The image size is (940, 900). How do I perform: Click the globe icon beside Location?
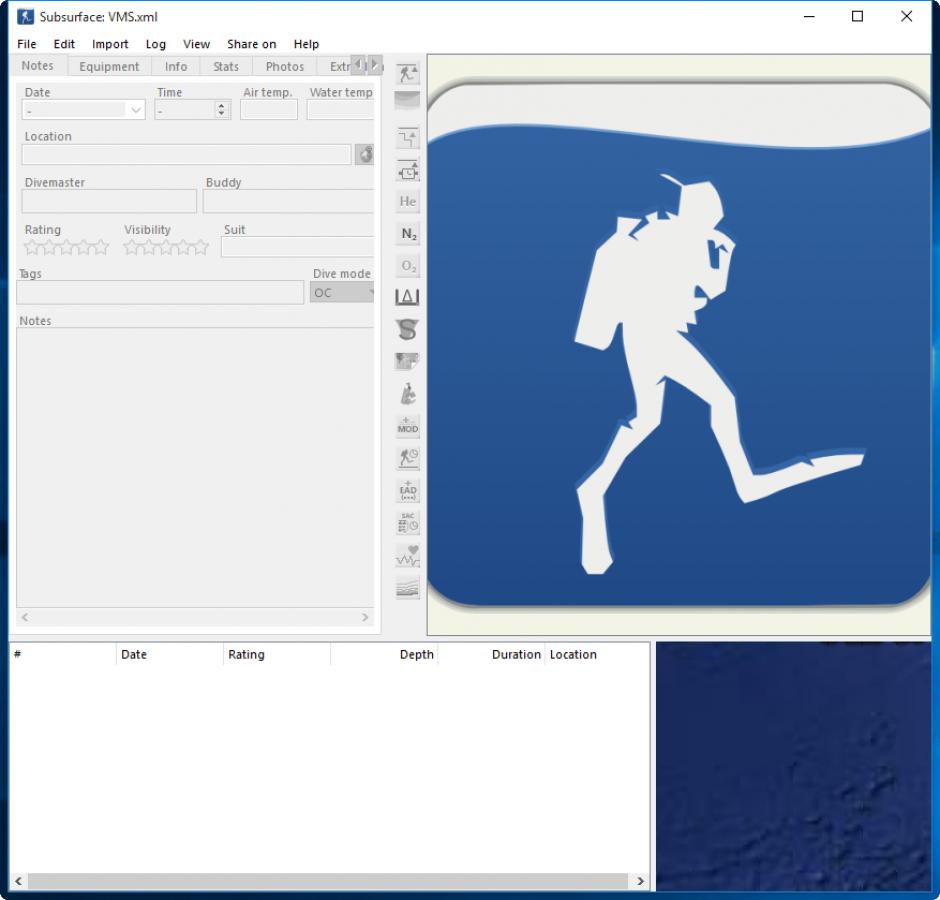tap(364, 154)
